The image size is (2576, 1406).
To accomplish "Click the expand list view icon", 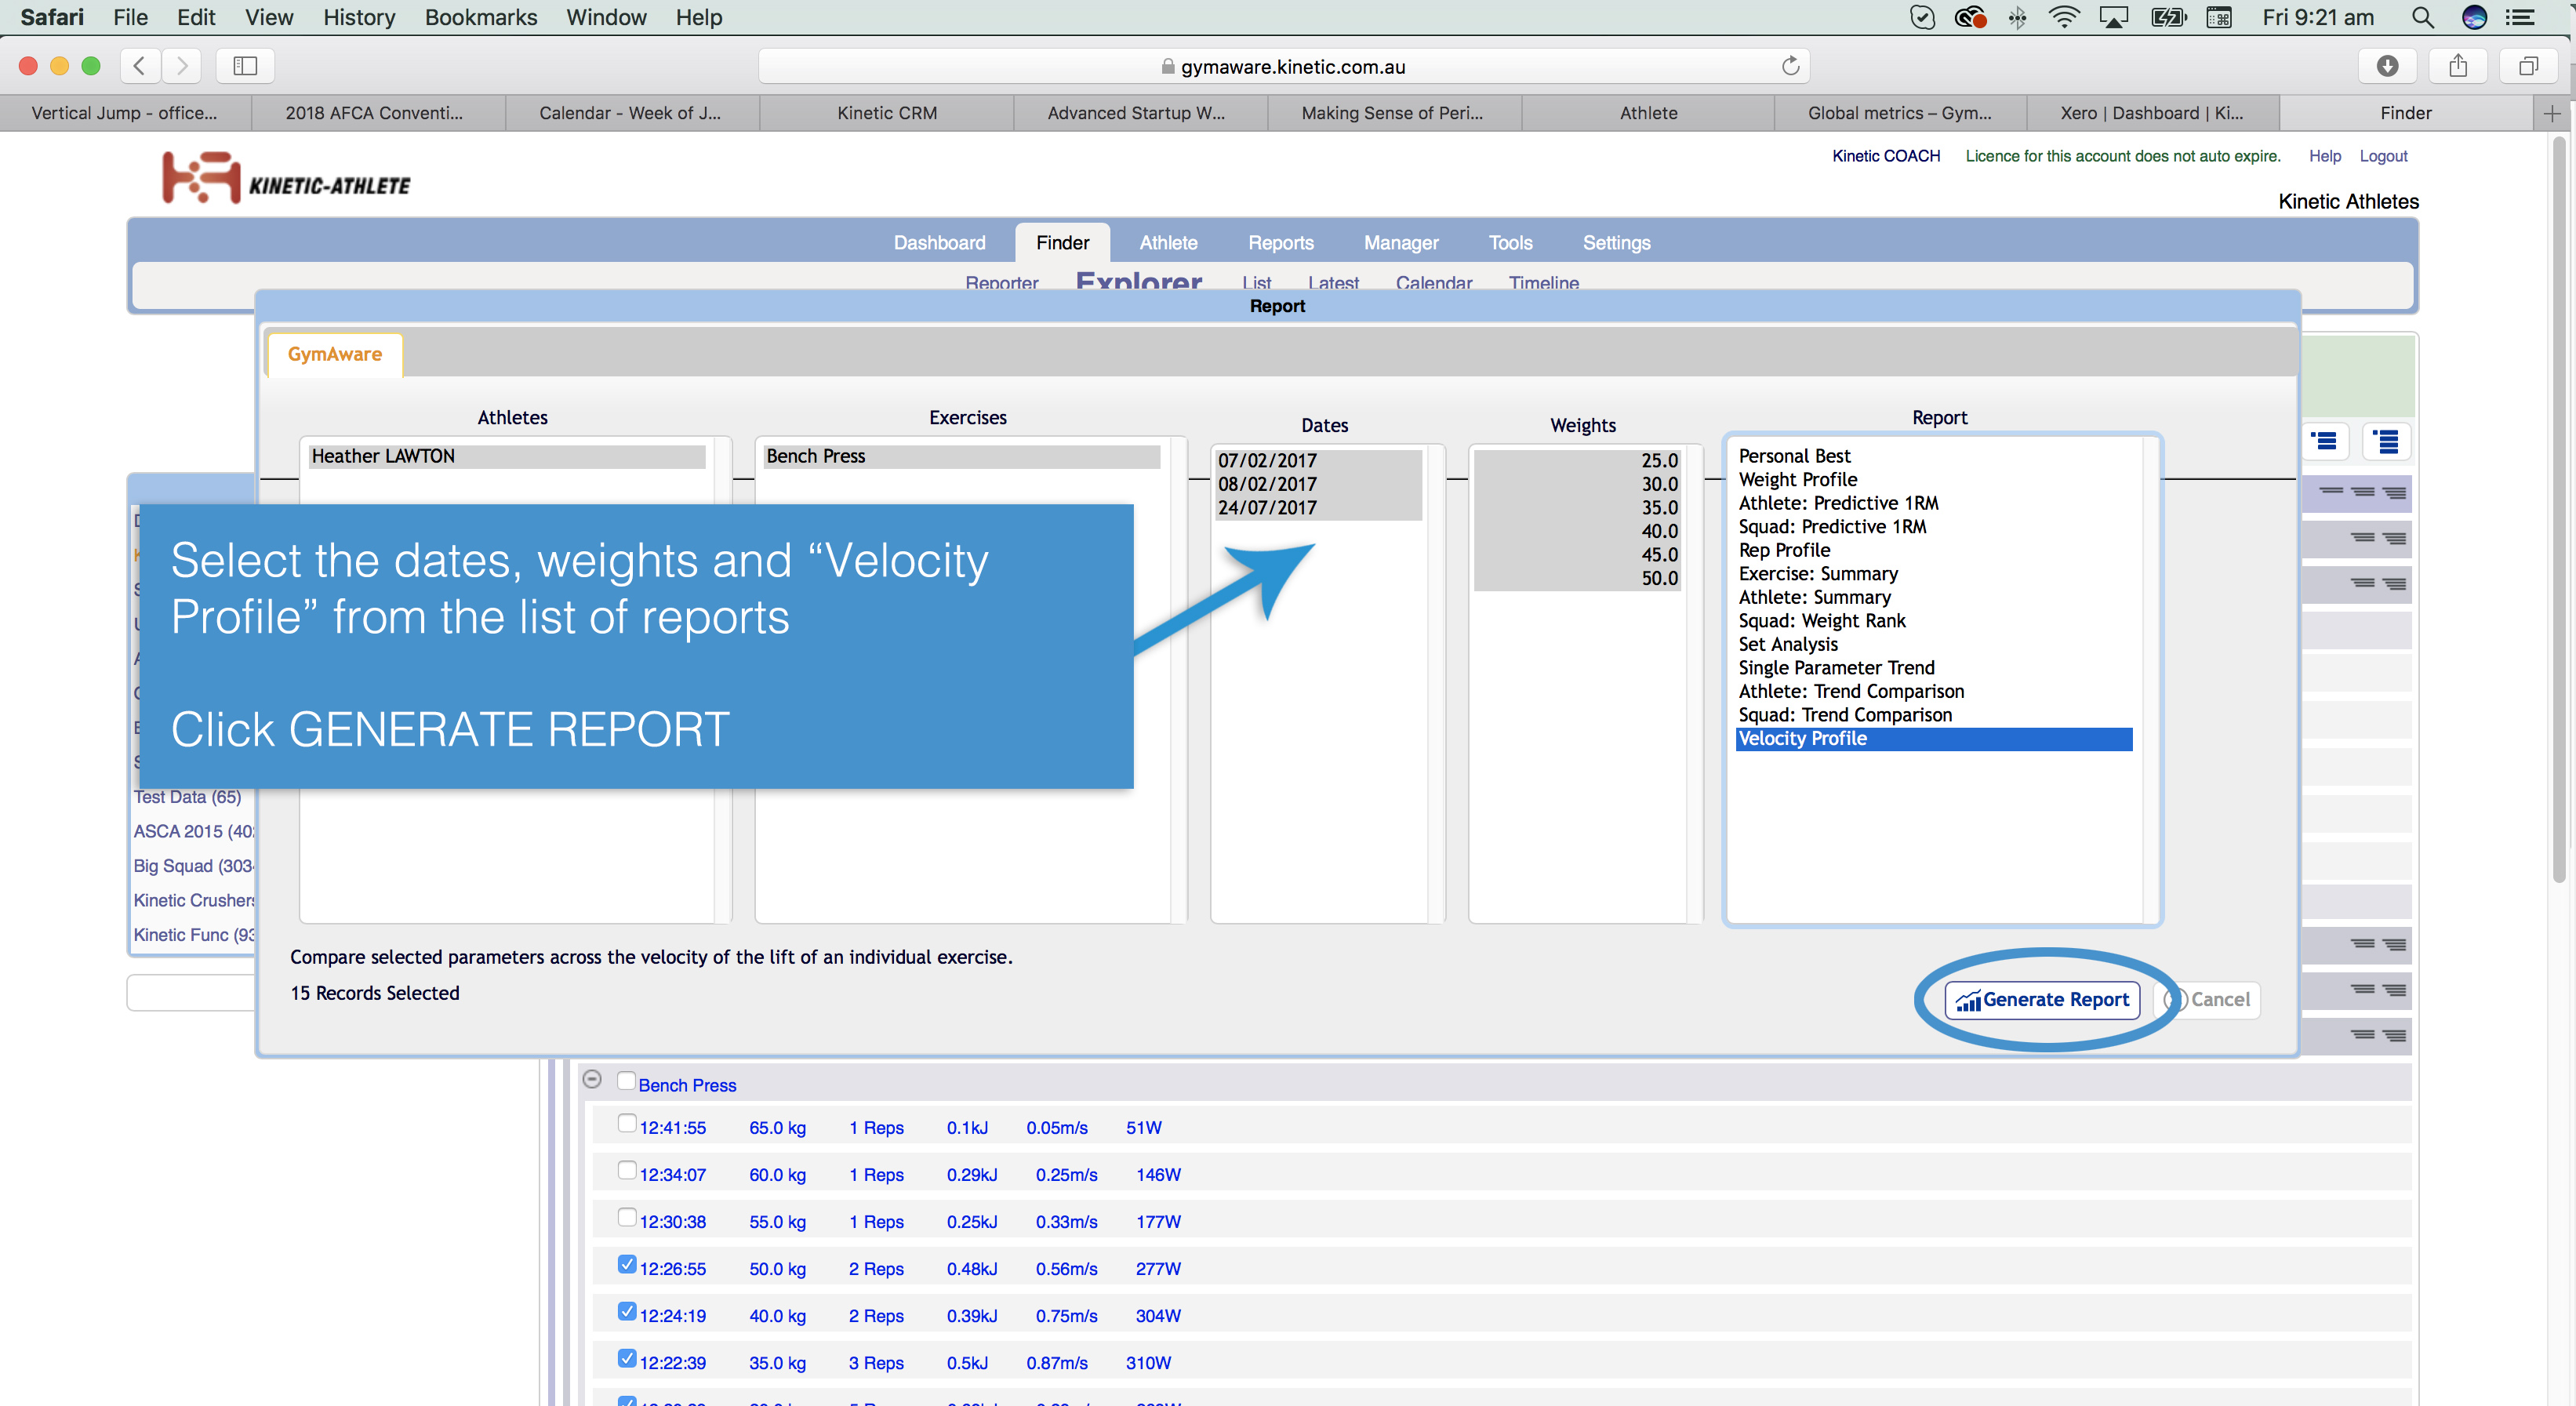I will point(2386,441).
